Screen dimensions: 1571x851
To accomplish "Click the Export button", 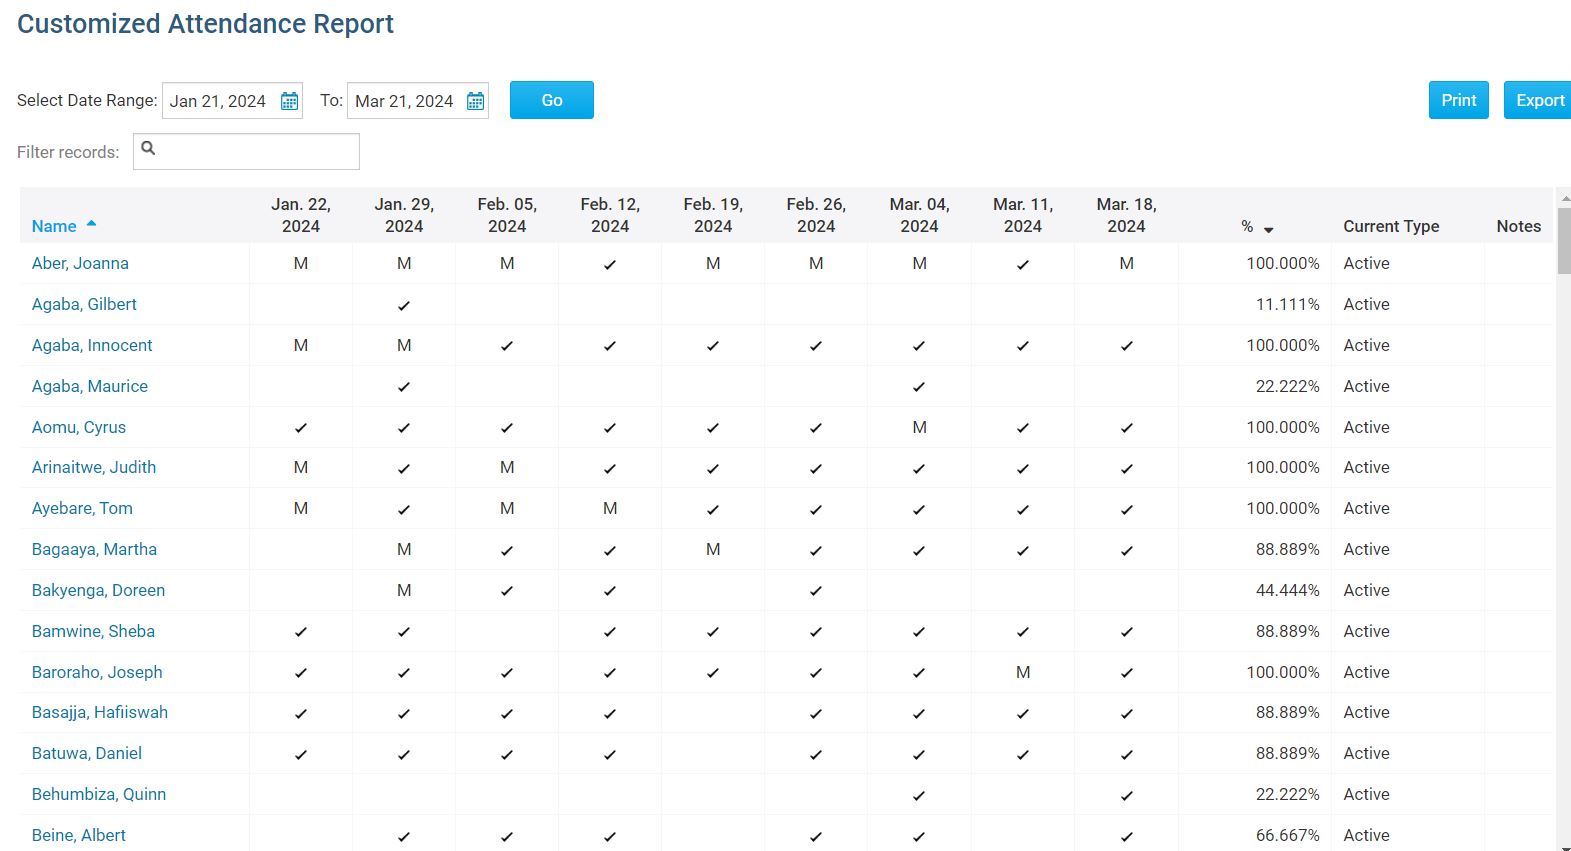I will tap(1538, 100).
